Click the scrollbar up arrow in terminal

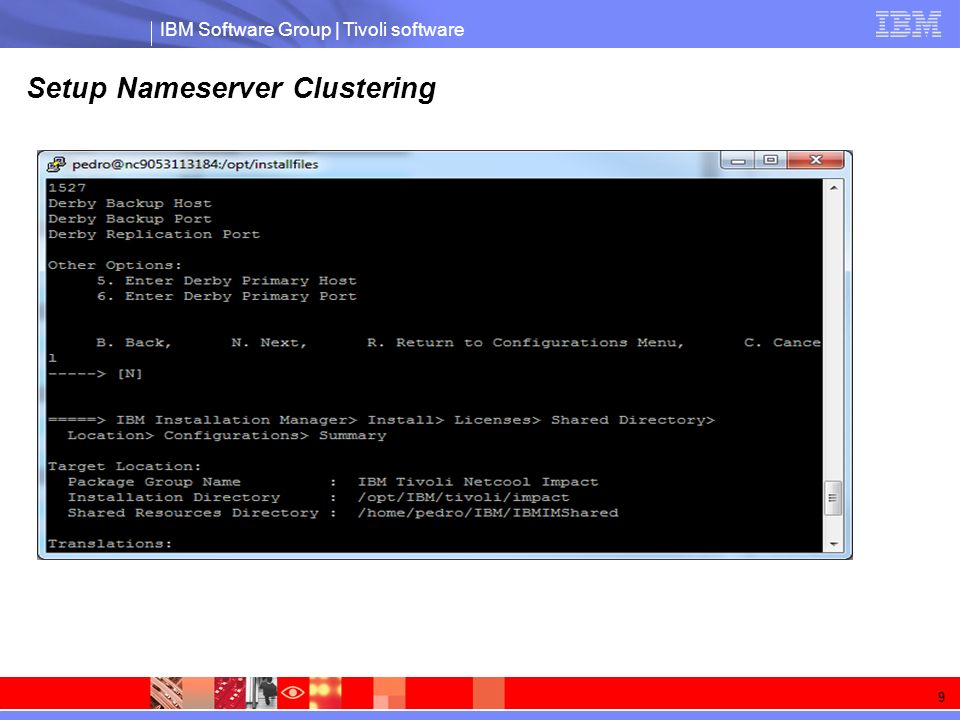tap(833, 188)
